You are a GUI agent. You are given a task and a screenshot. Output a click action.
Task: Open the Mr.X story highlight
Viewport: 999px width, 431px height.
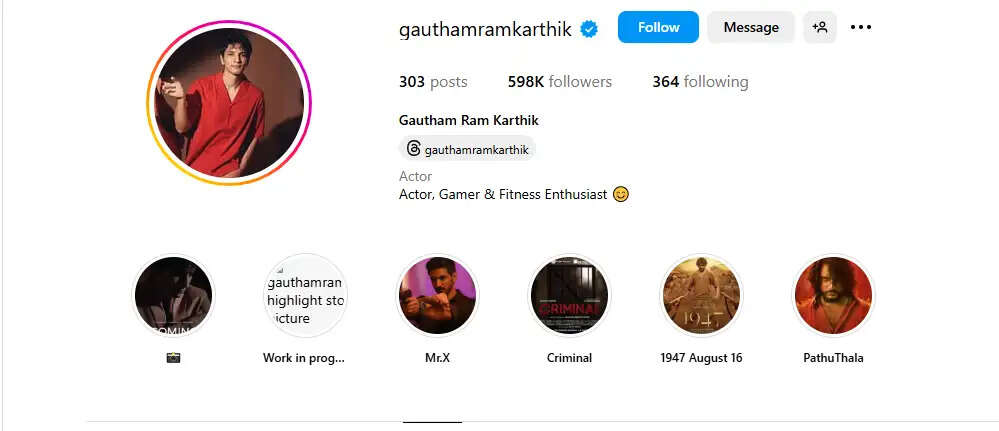point(437,296)
